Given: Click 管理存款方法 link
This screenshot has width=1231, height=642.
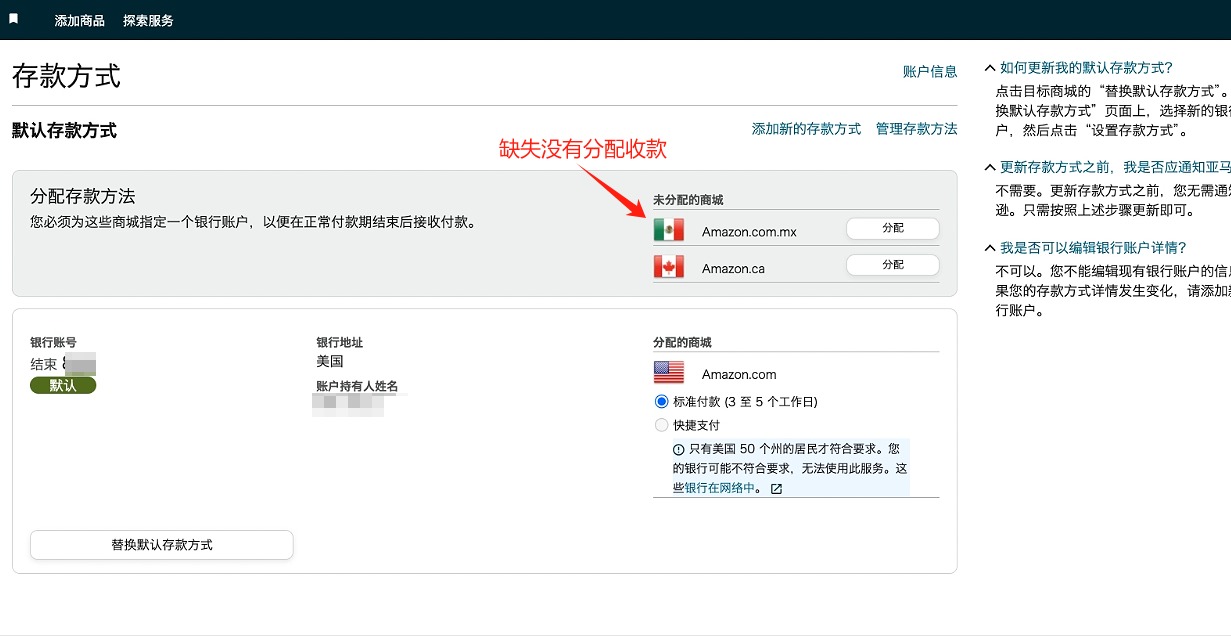Looking at the screenshot, I should coord(916,129).
